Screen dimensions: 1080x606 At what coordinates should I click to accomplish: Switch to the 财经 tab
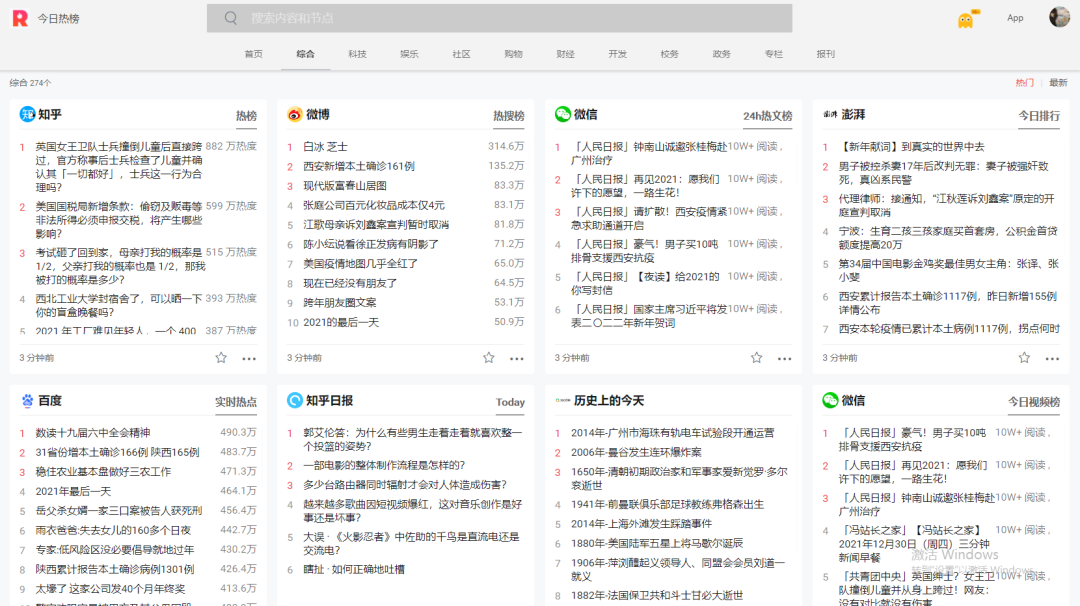[565, 54]
